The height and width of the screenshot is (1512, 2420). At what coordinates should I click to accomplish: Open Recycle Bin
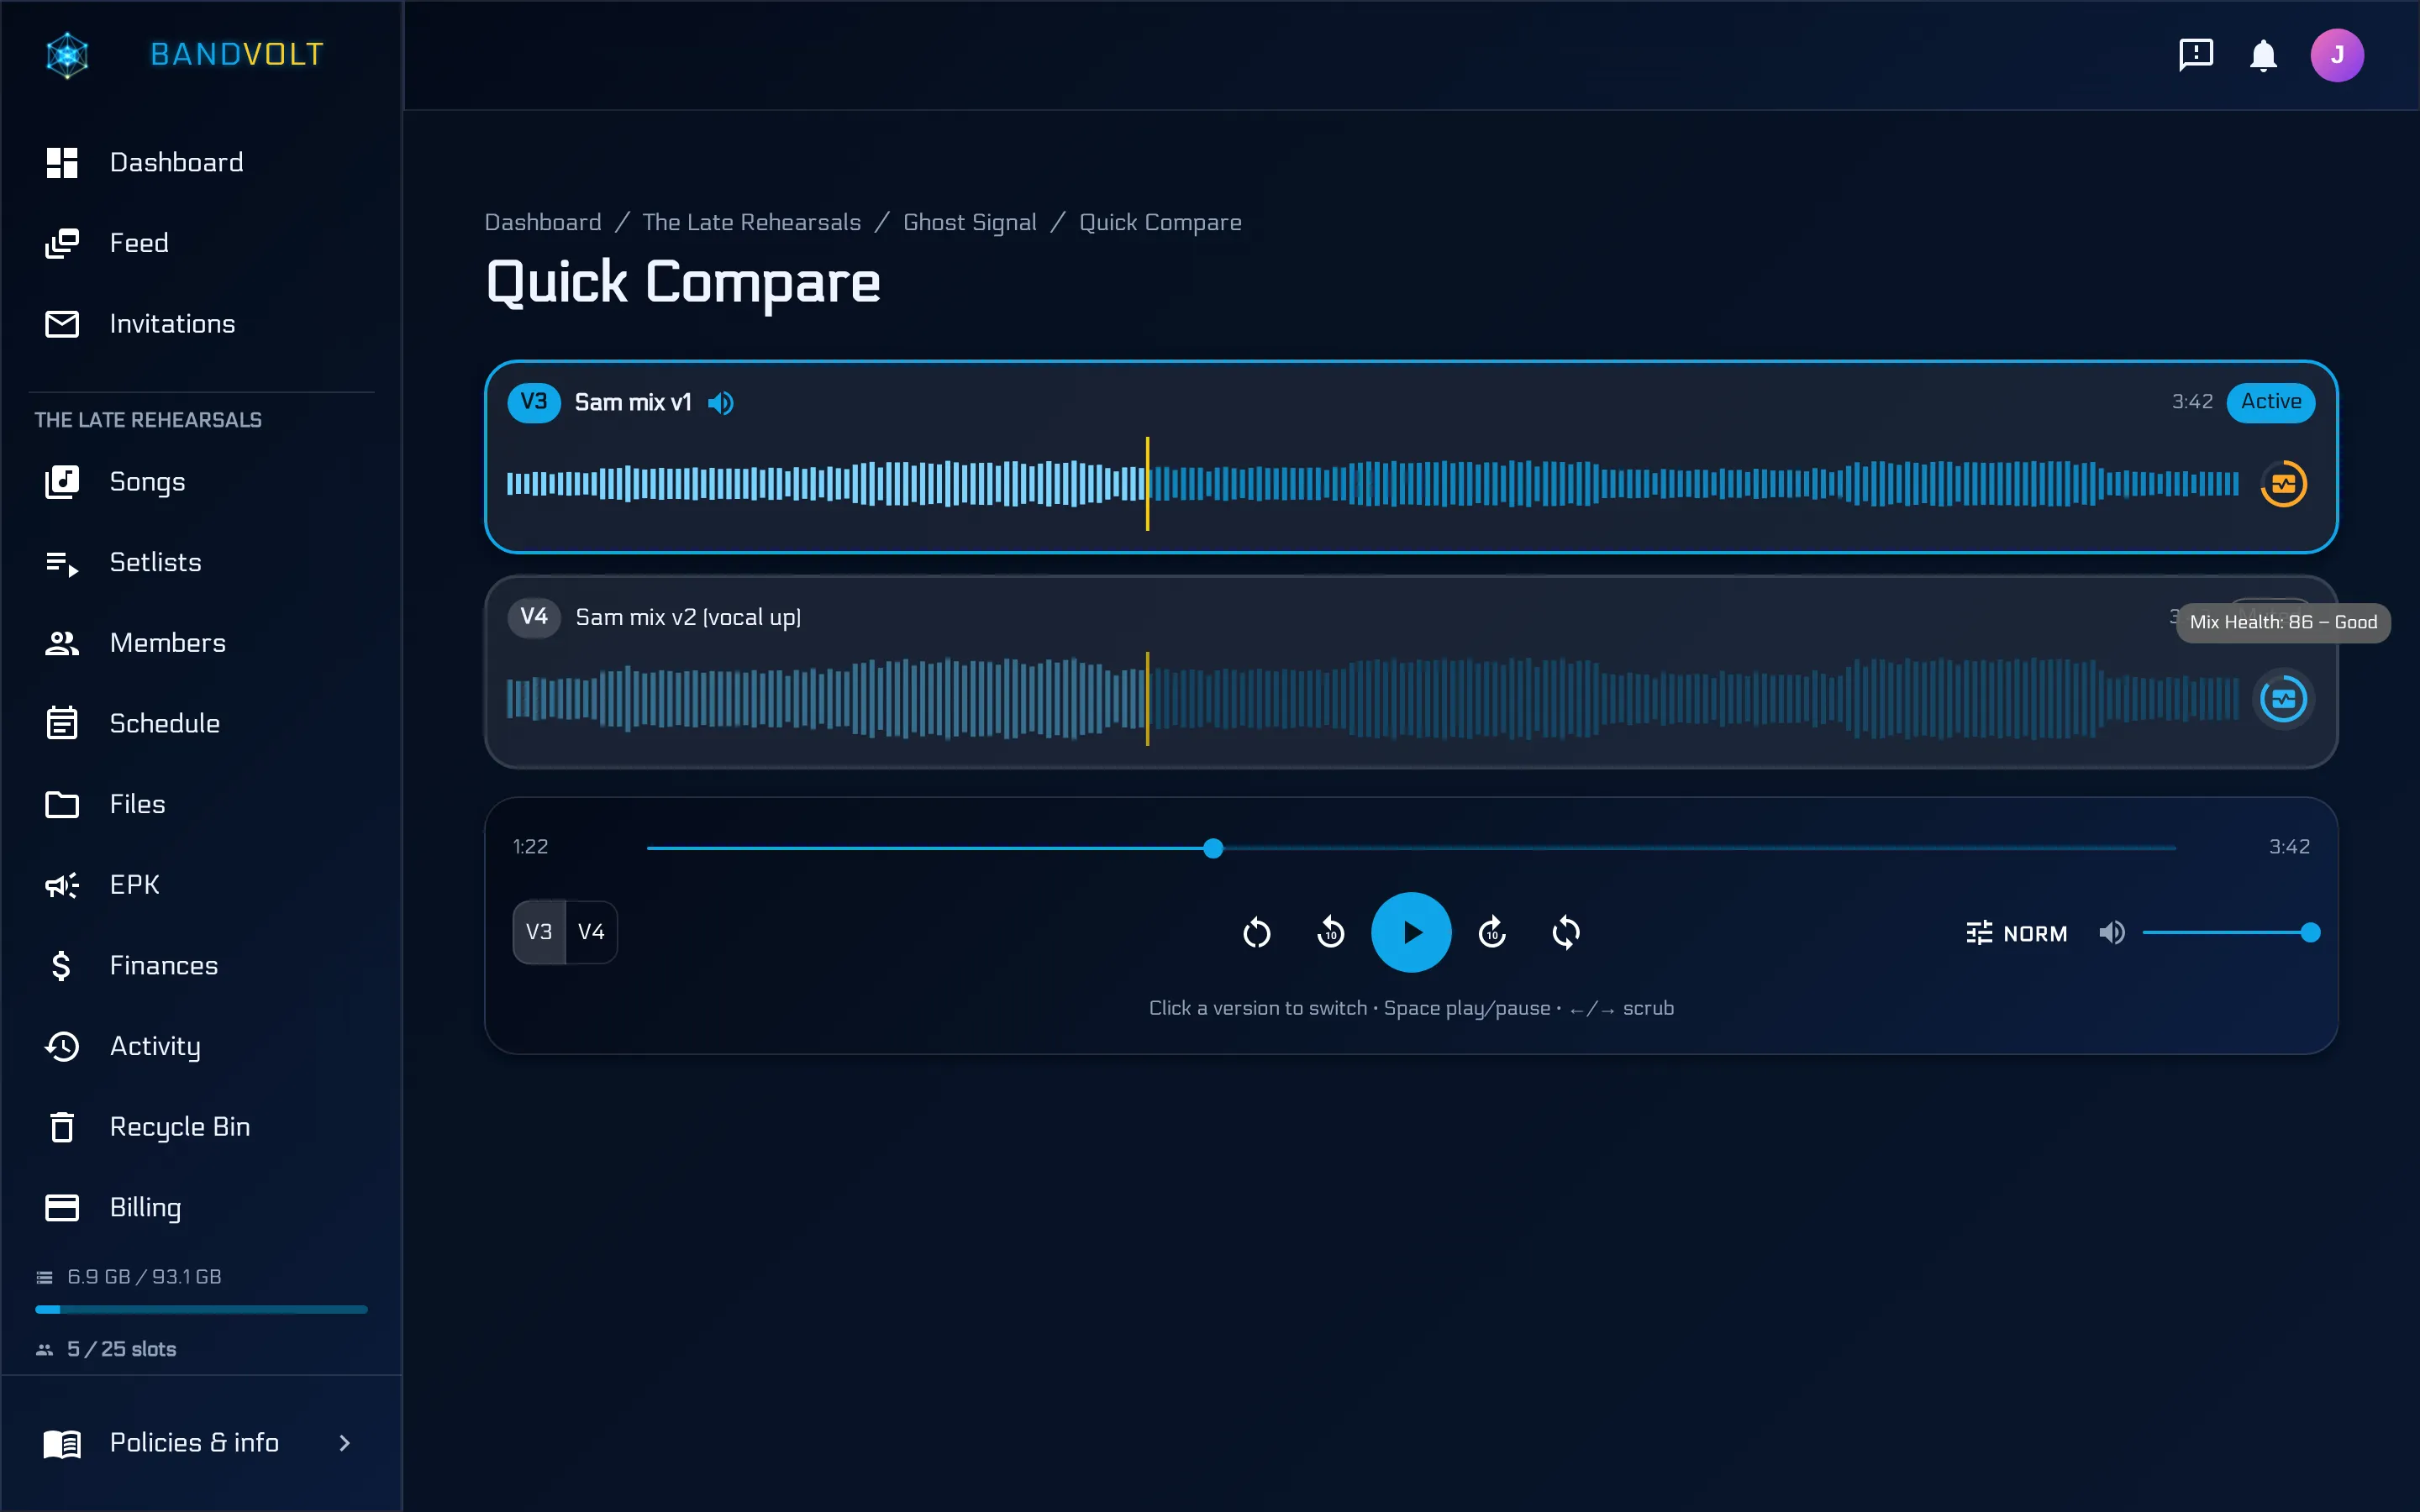click(x=201, y=1127)
